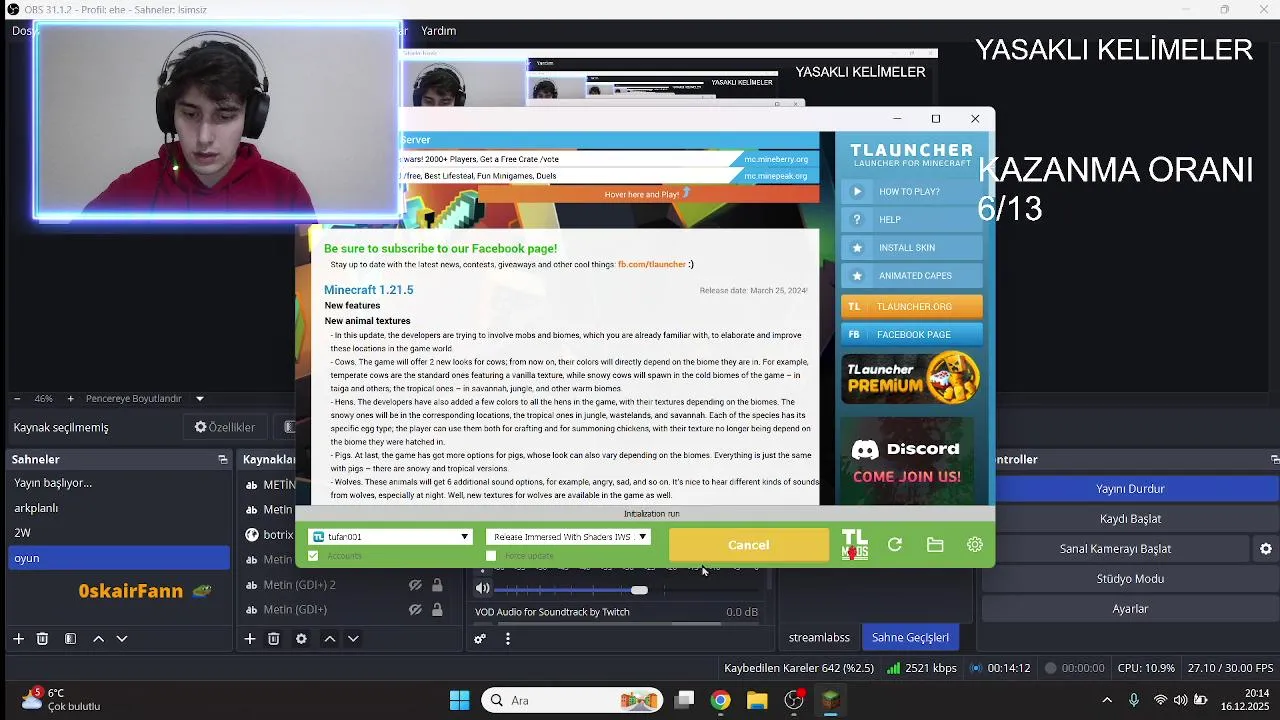This screenshot has width=1280, height=720.
Task: Open Ayarlar settings button
Action: pyautogui.click(x=1130, y=609)
